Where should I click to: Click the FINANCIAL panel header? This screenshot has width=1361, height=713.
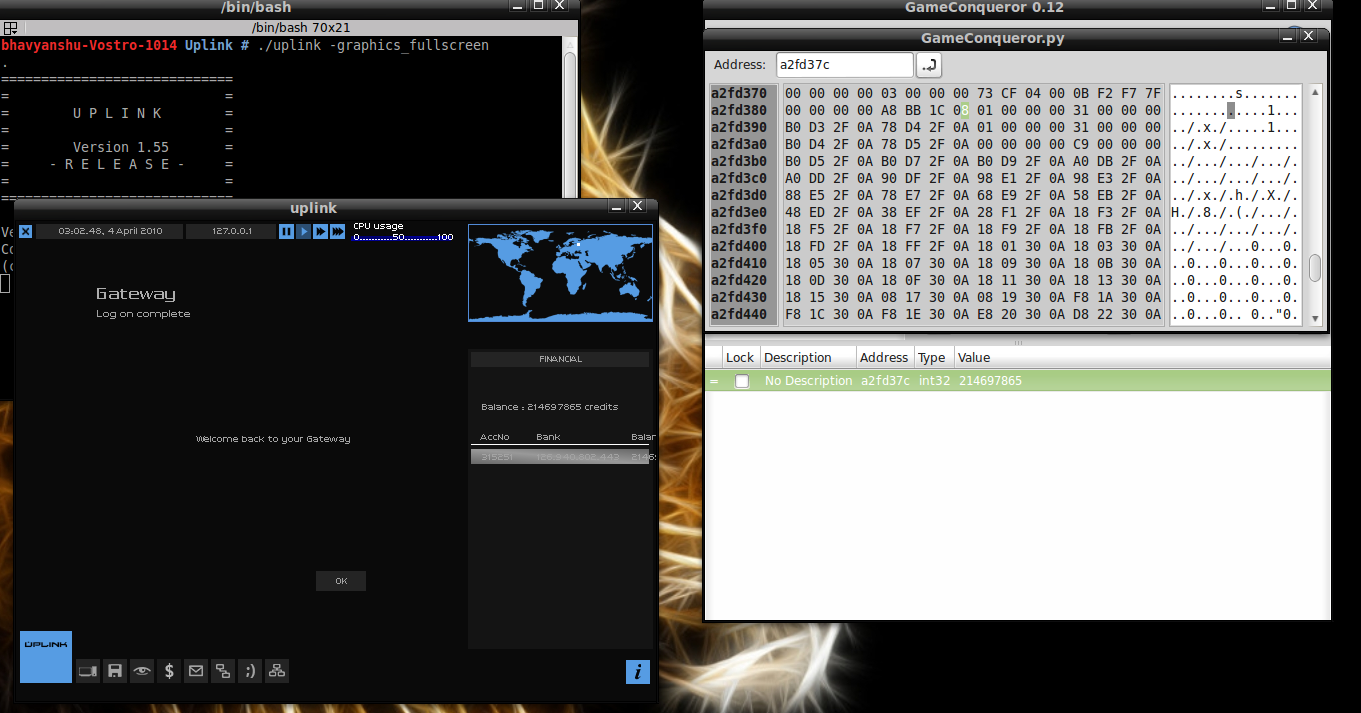560,359
